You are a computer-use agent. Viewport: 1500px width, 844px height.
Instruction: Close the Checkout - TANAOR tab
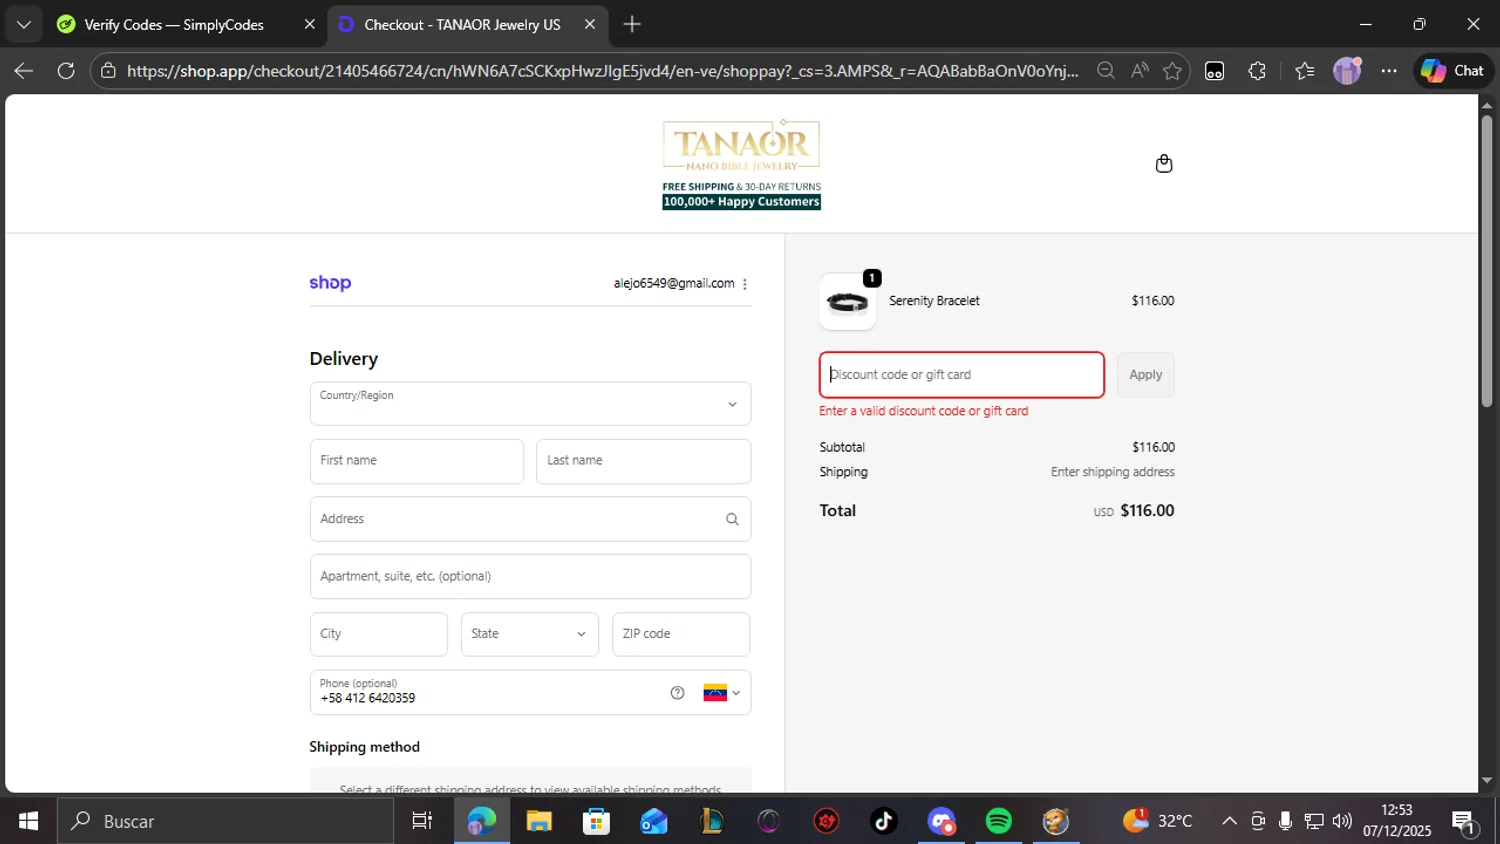point(590,25)
